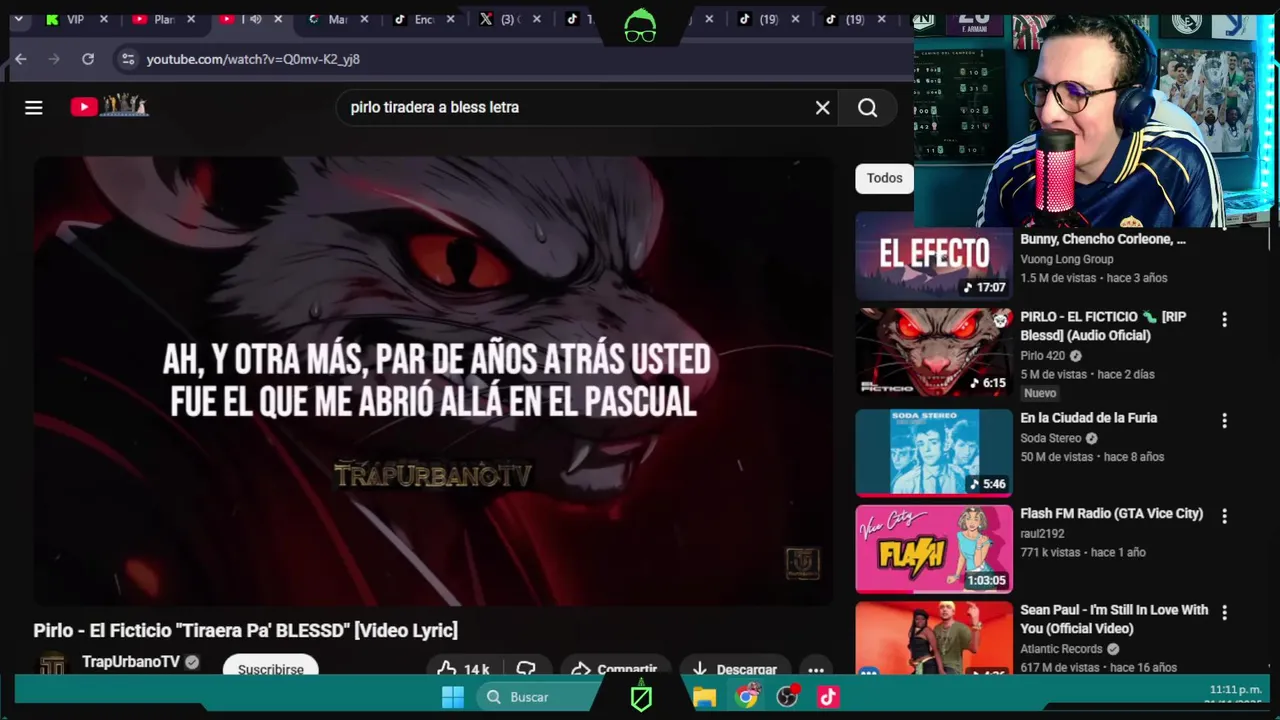Viewport: 1280px width, 720px height.
Task: Subscribe with the Suscribirse button
Action: (270, 668)
